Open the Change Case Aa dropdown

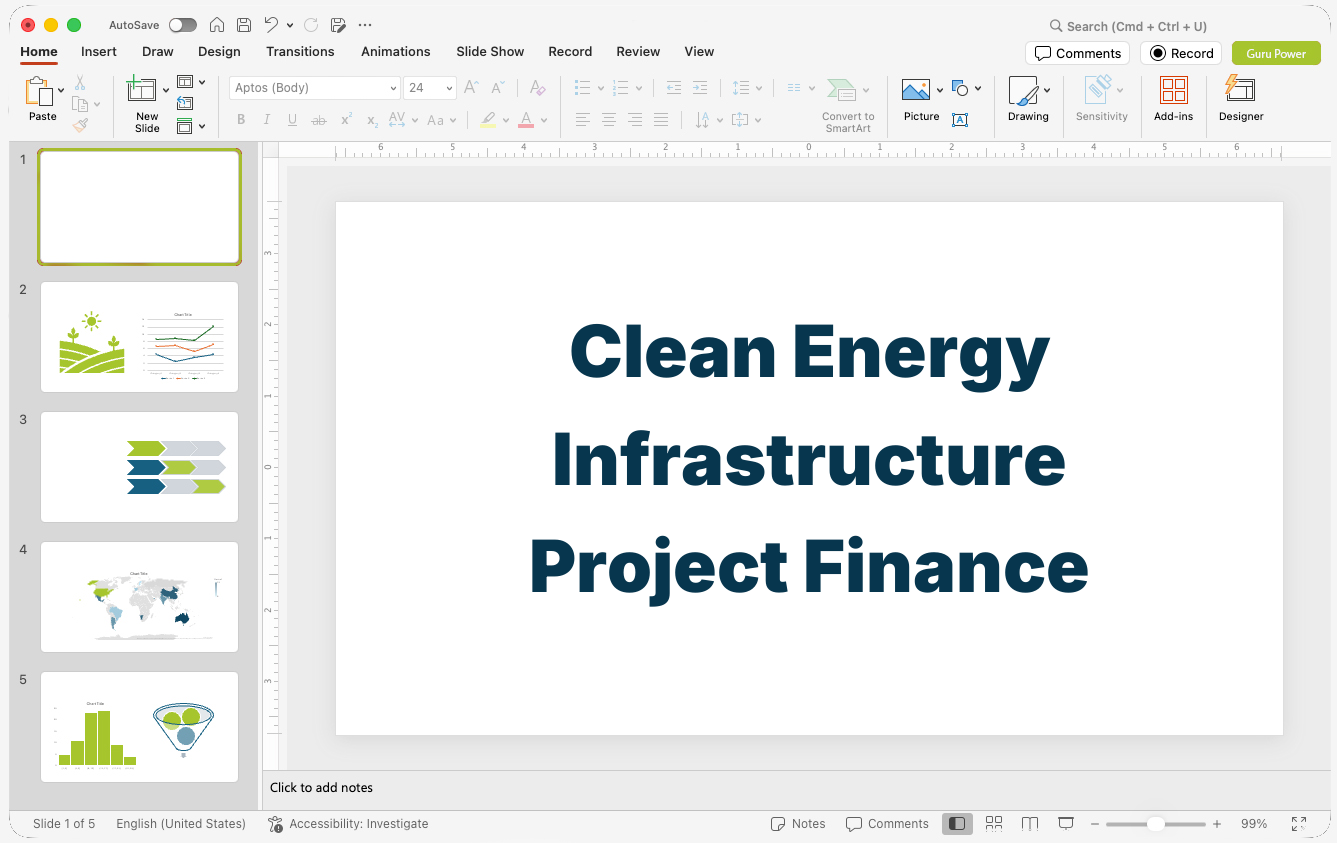click(441, 120)
